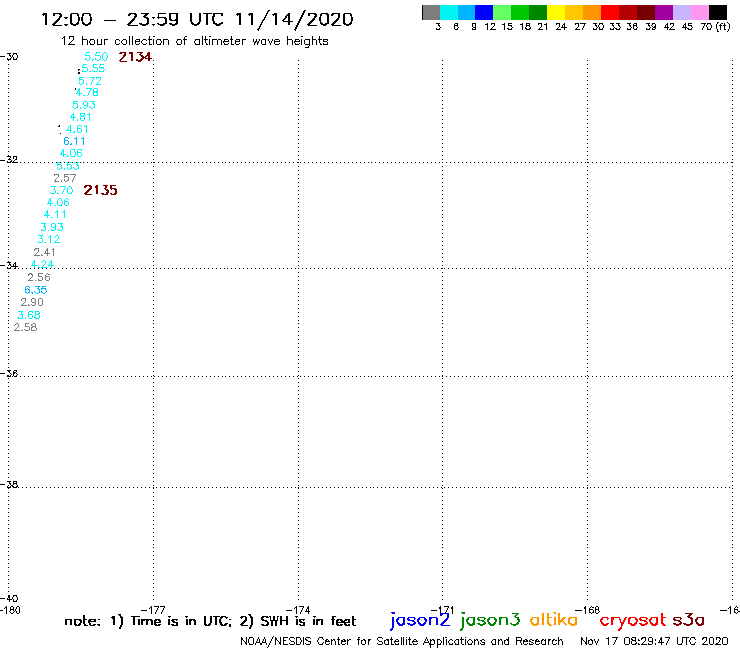This screenshot has width=740, height=650.
Task: Select the 5.93 wave height reading
Action: [84, 105]
